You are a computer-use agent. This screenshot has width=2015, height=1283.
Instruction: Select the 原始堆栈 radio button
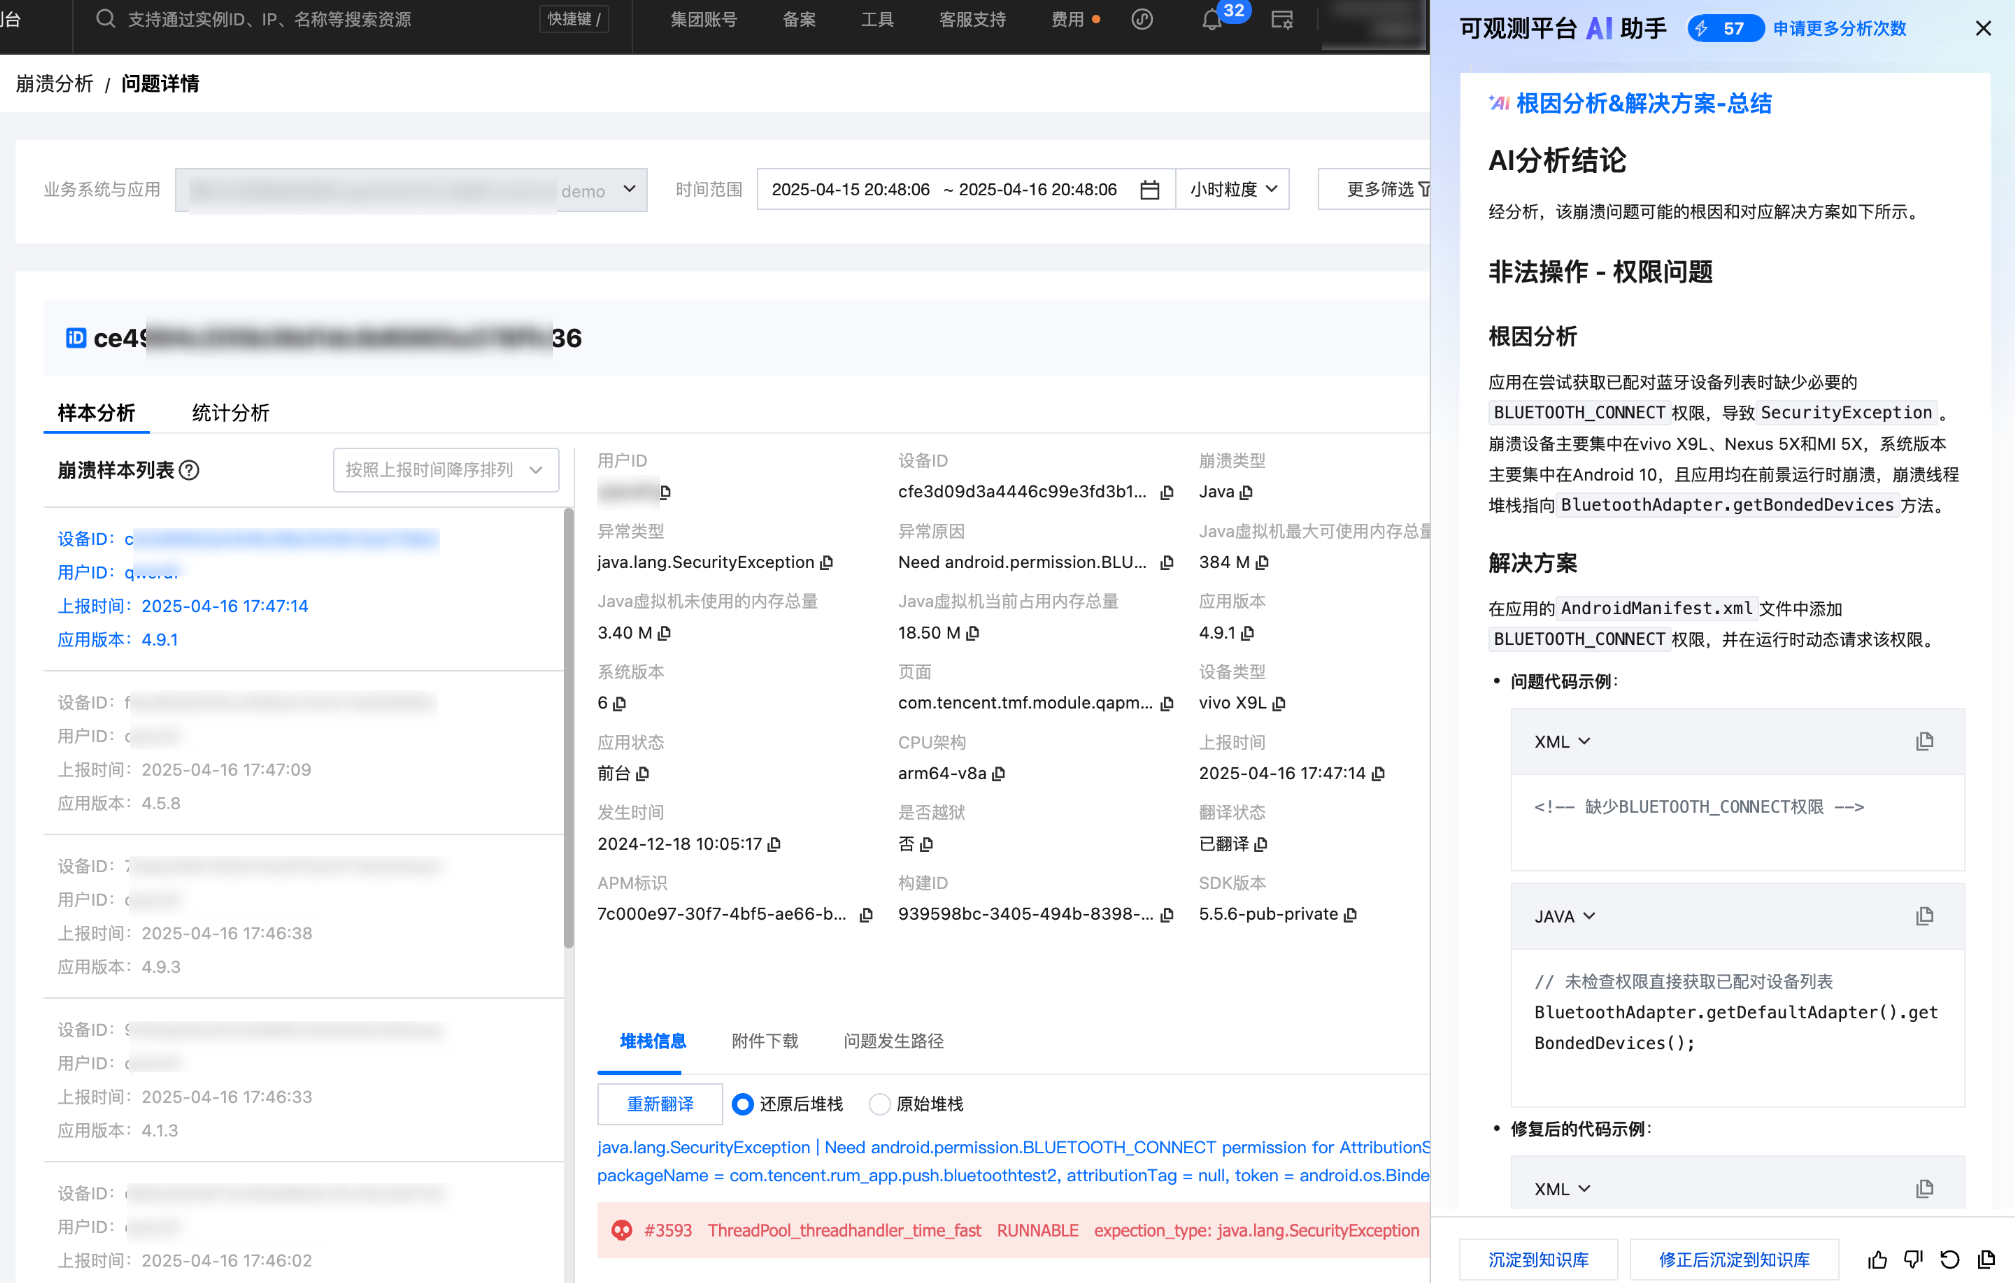(x=879, y=1104)
